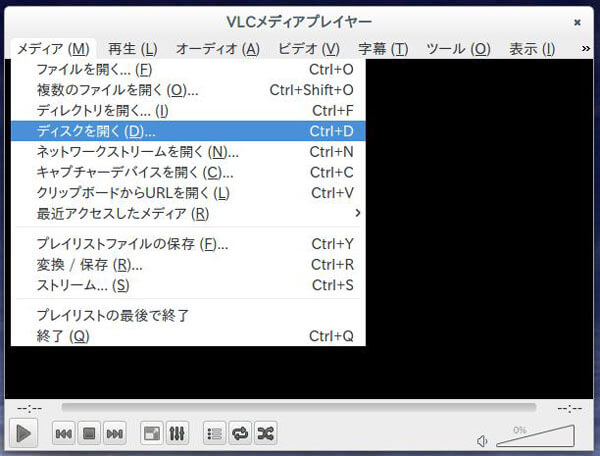Choose ネットワークストリームを開く (N)...
Viewport: 600px width, 456px height.
188,152
